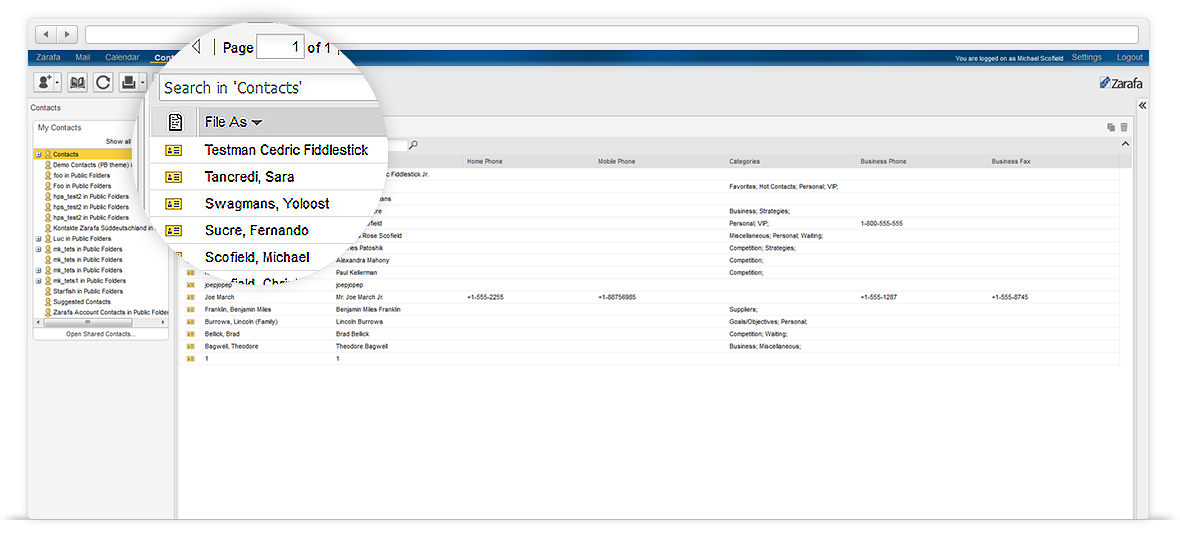Click the document icon column header
1180x535 pixels.
click(x=175, y=122)
